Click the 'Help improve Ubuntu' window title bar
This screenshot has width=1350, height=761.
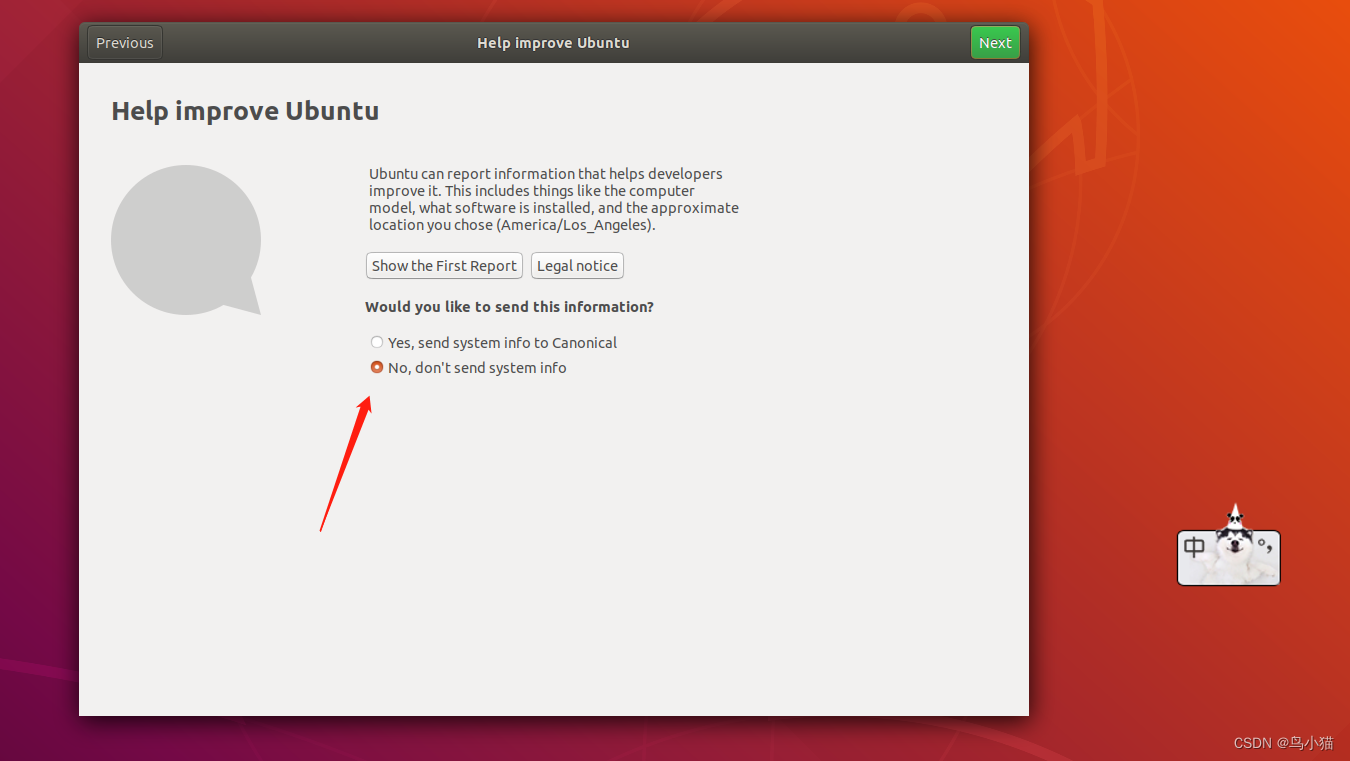(x=553, y=43)
